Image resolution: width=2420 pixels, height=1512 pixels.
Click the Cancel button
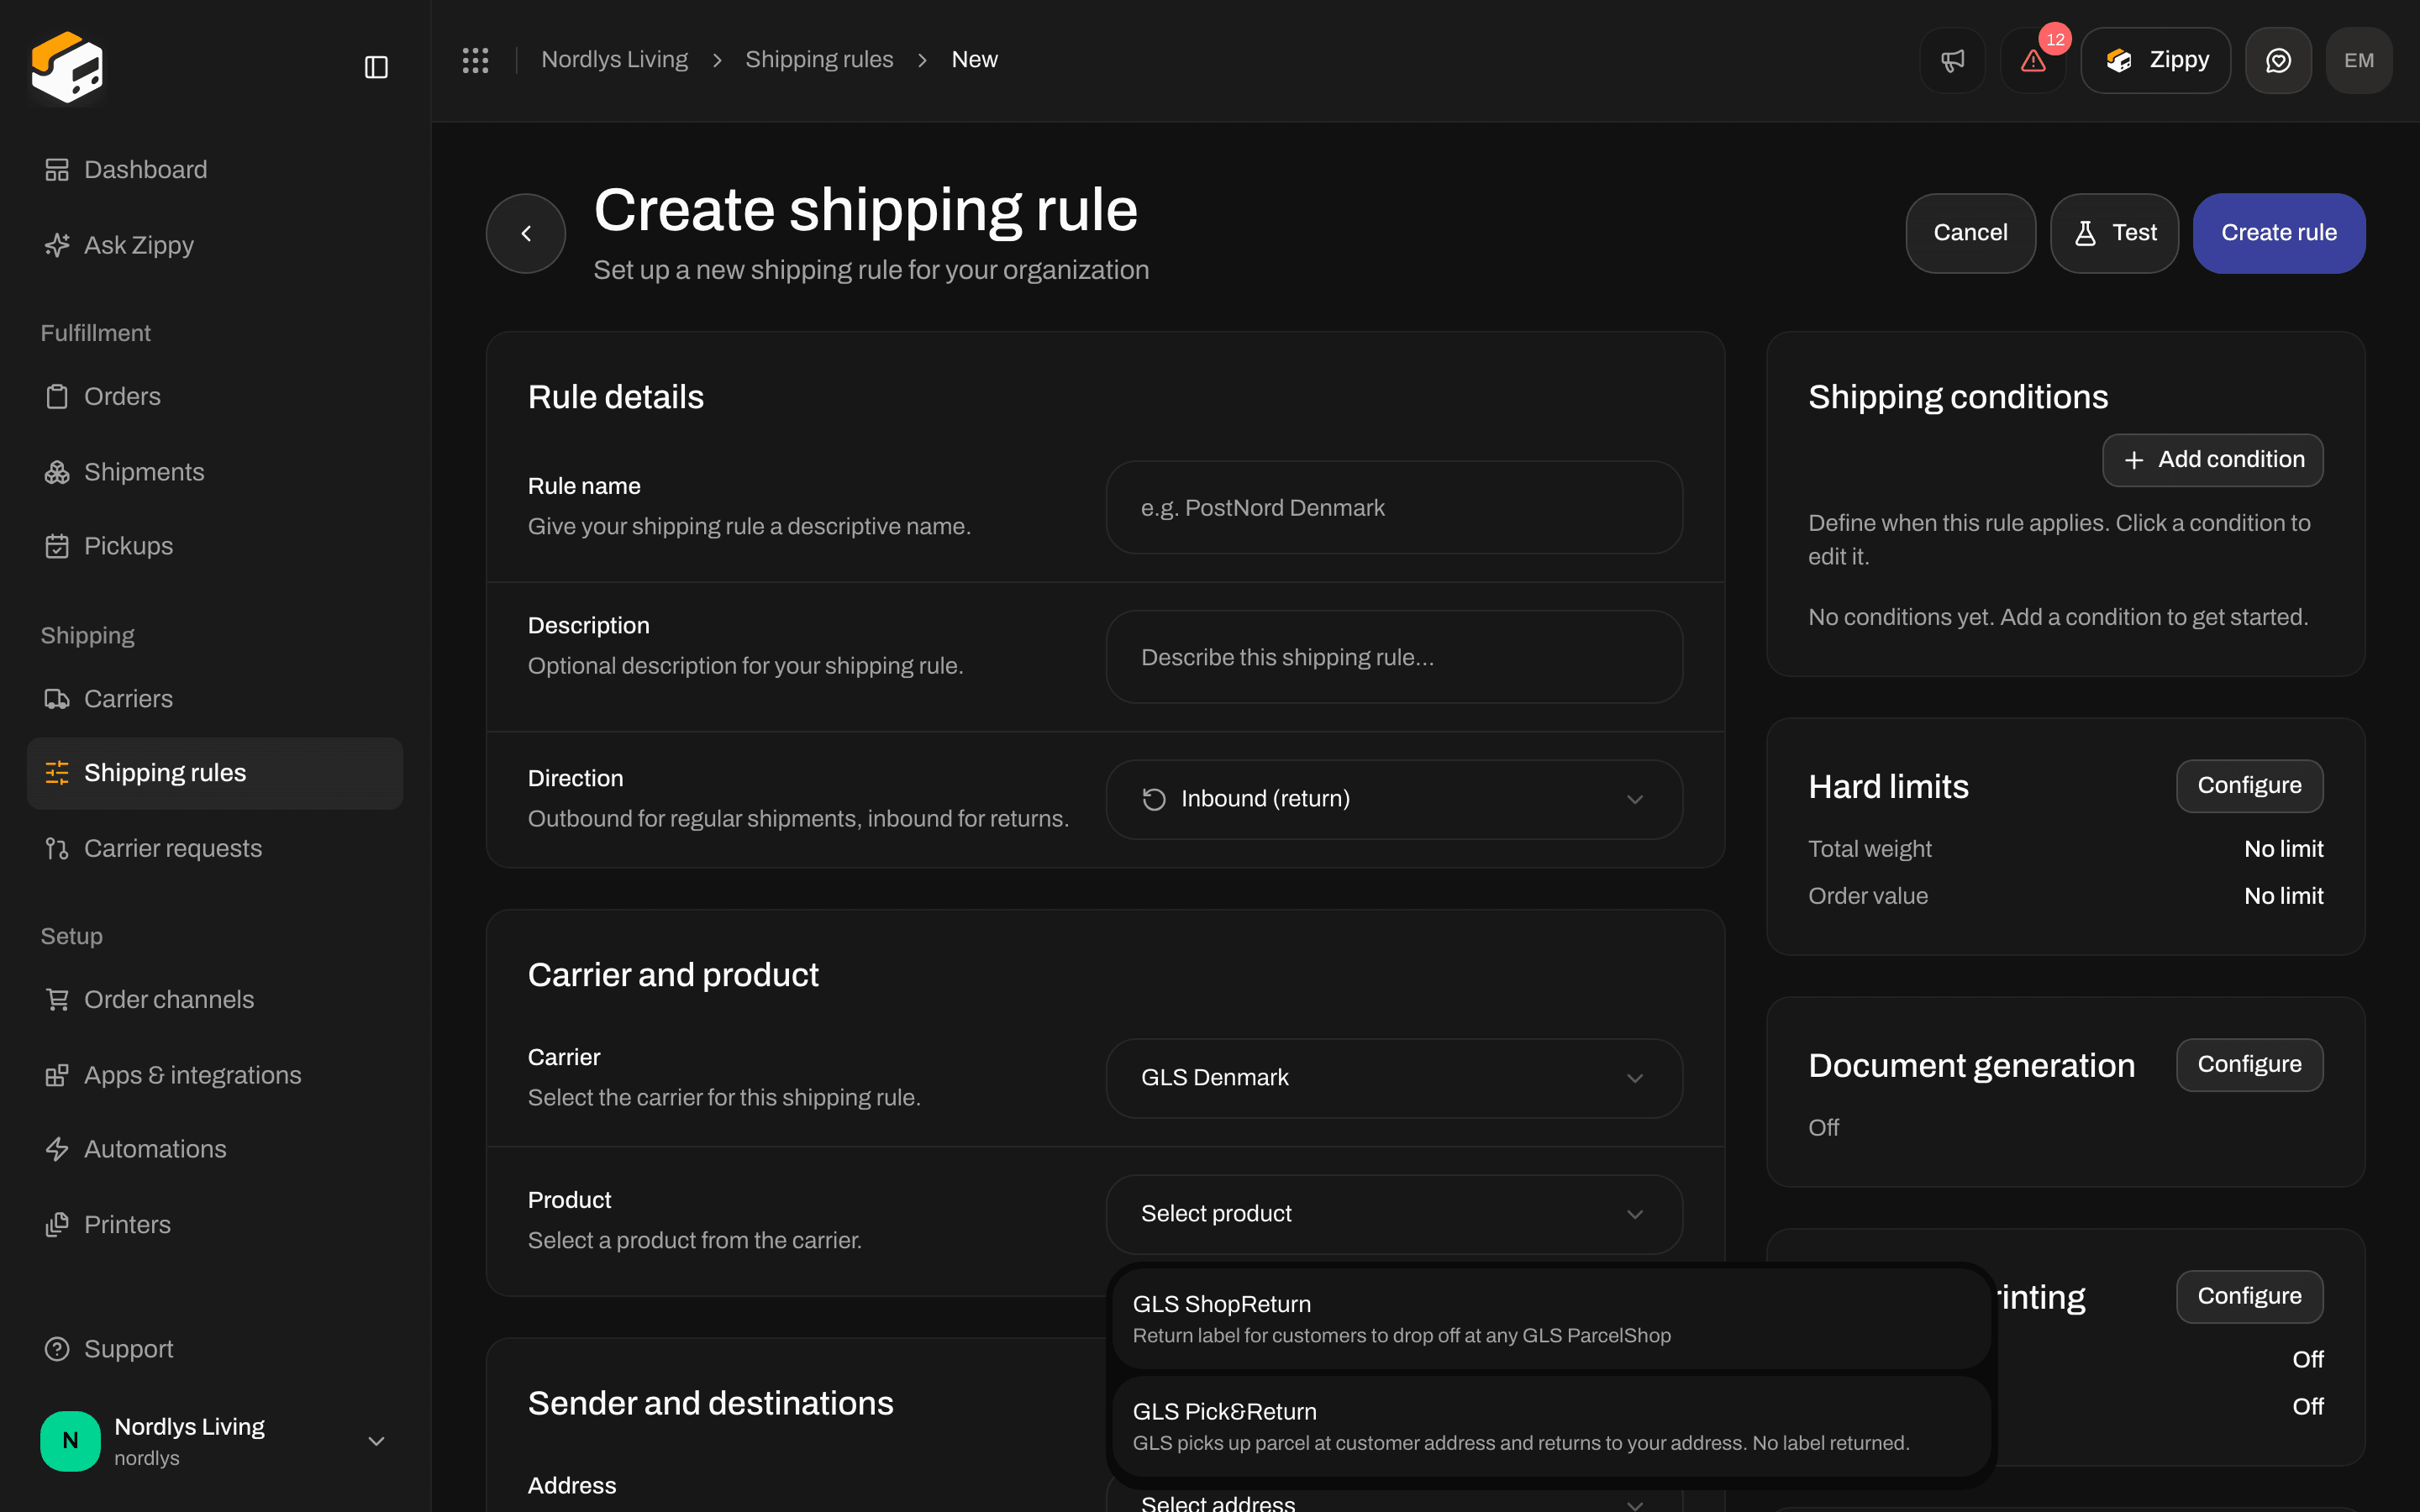1970,233
